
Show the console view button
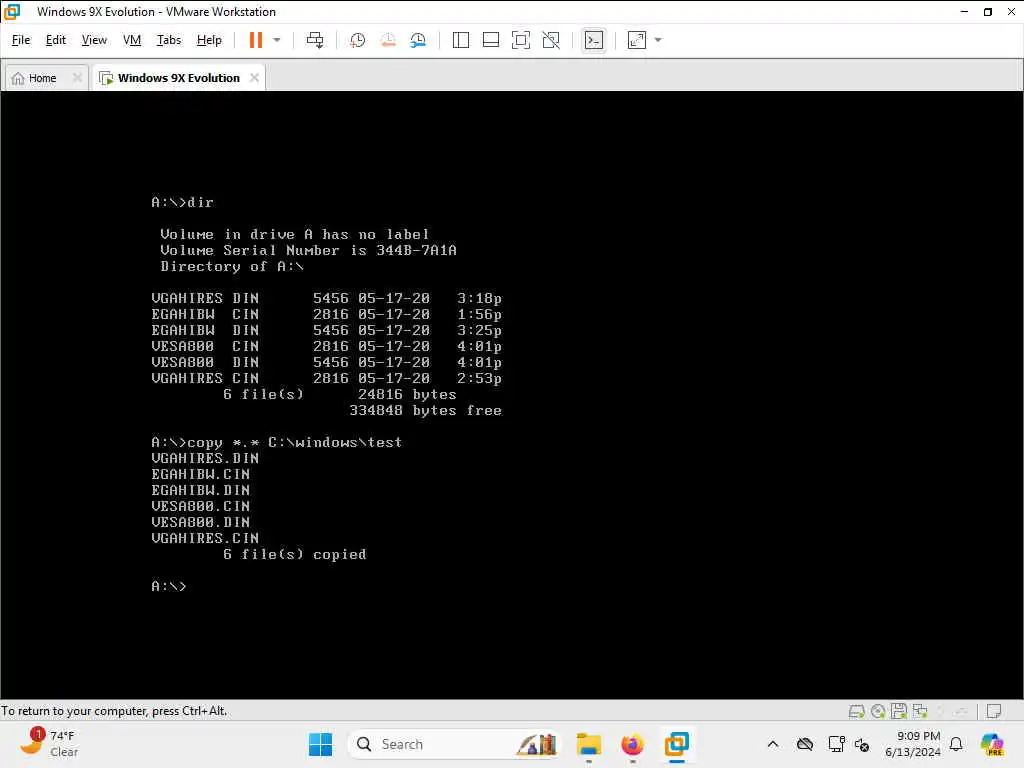(594, 40)
